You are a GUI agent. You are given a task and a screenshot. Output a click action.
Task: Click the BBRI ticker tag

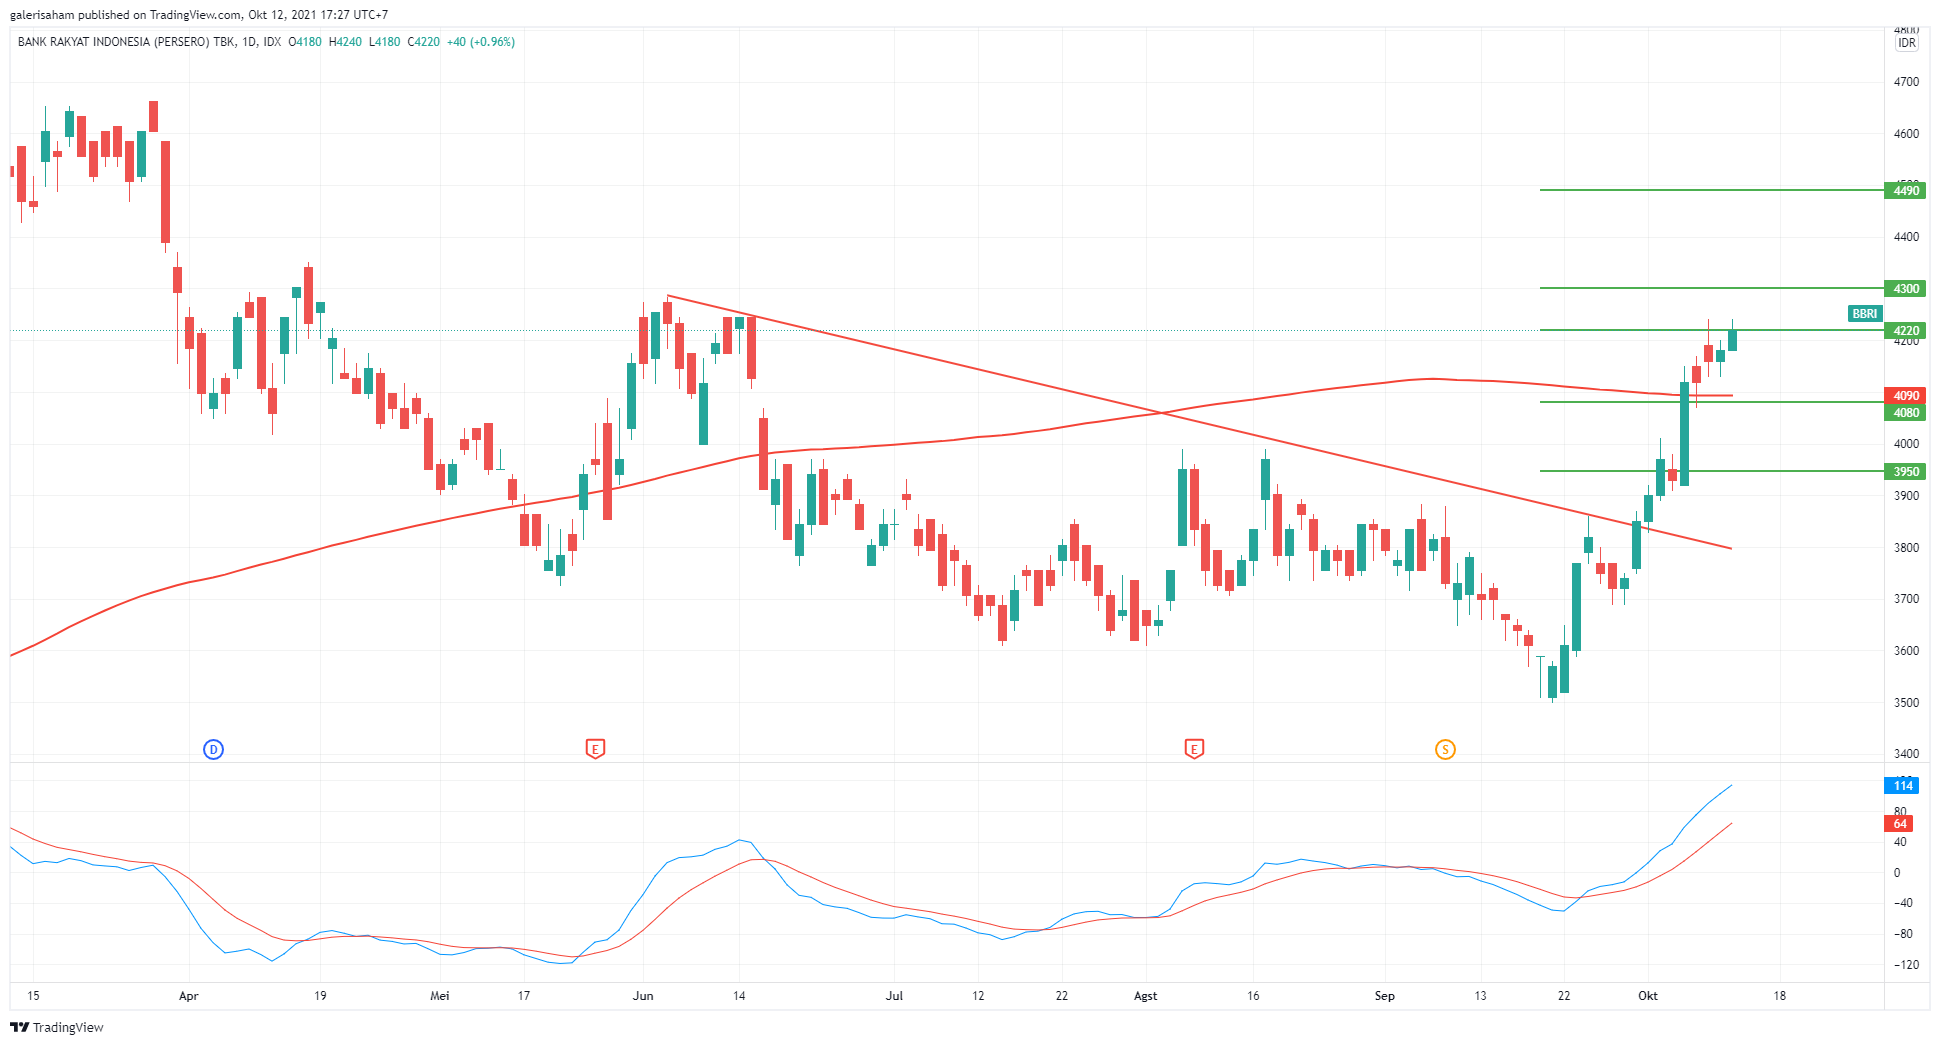pos(1864,313)
